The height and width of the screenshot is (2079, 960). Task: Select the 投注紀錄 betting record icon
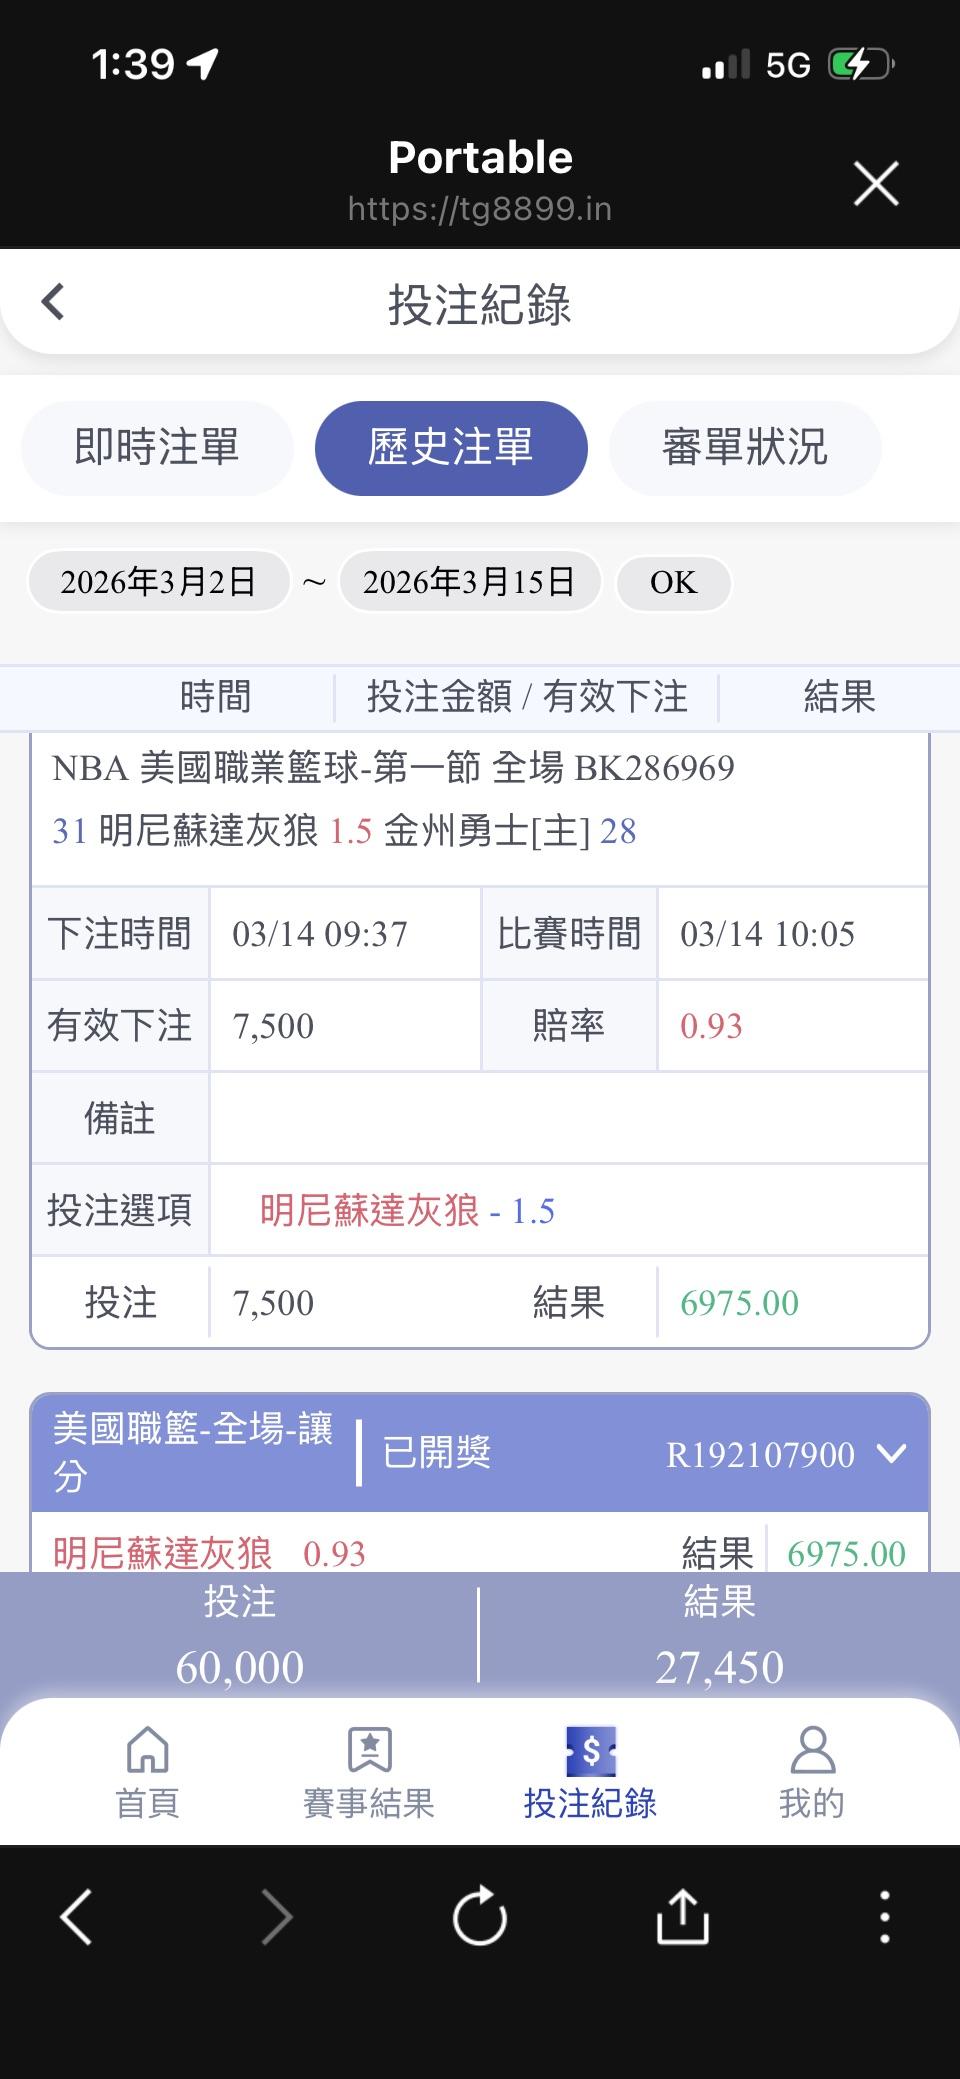click(590, 1772)
